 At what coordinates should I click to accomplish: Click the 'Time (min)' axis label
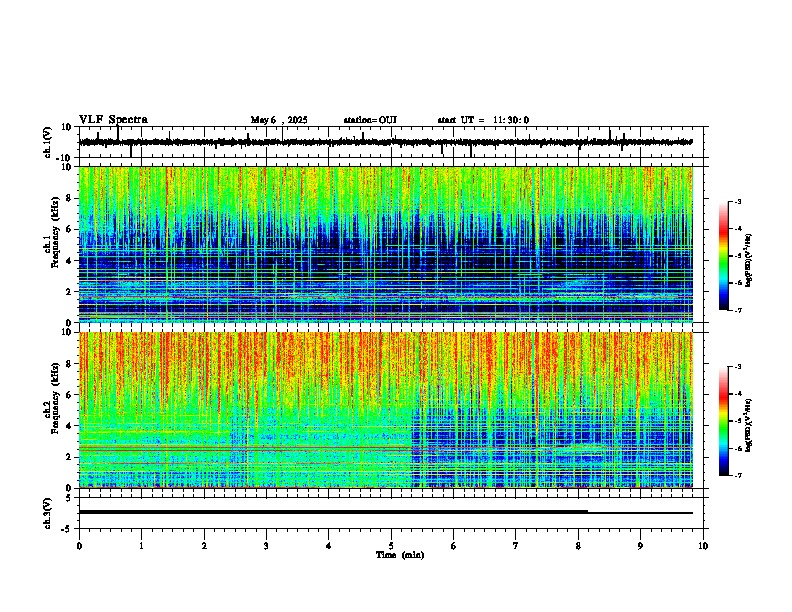pyautogui.click(x=400, y=555)
